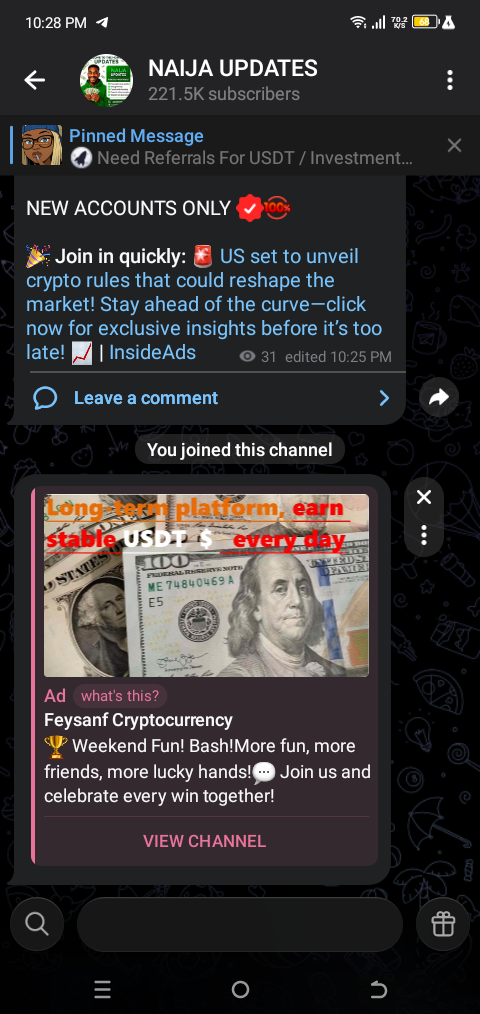Tap the gift box icon

pyautogui.click(x=443, y=924)
